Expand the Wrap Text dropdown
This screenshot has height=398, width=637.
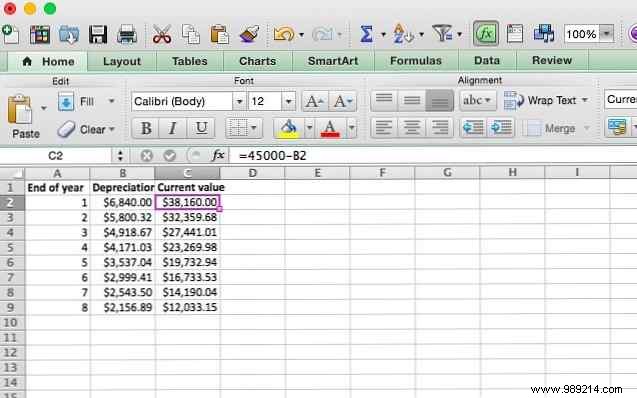585,100
